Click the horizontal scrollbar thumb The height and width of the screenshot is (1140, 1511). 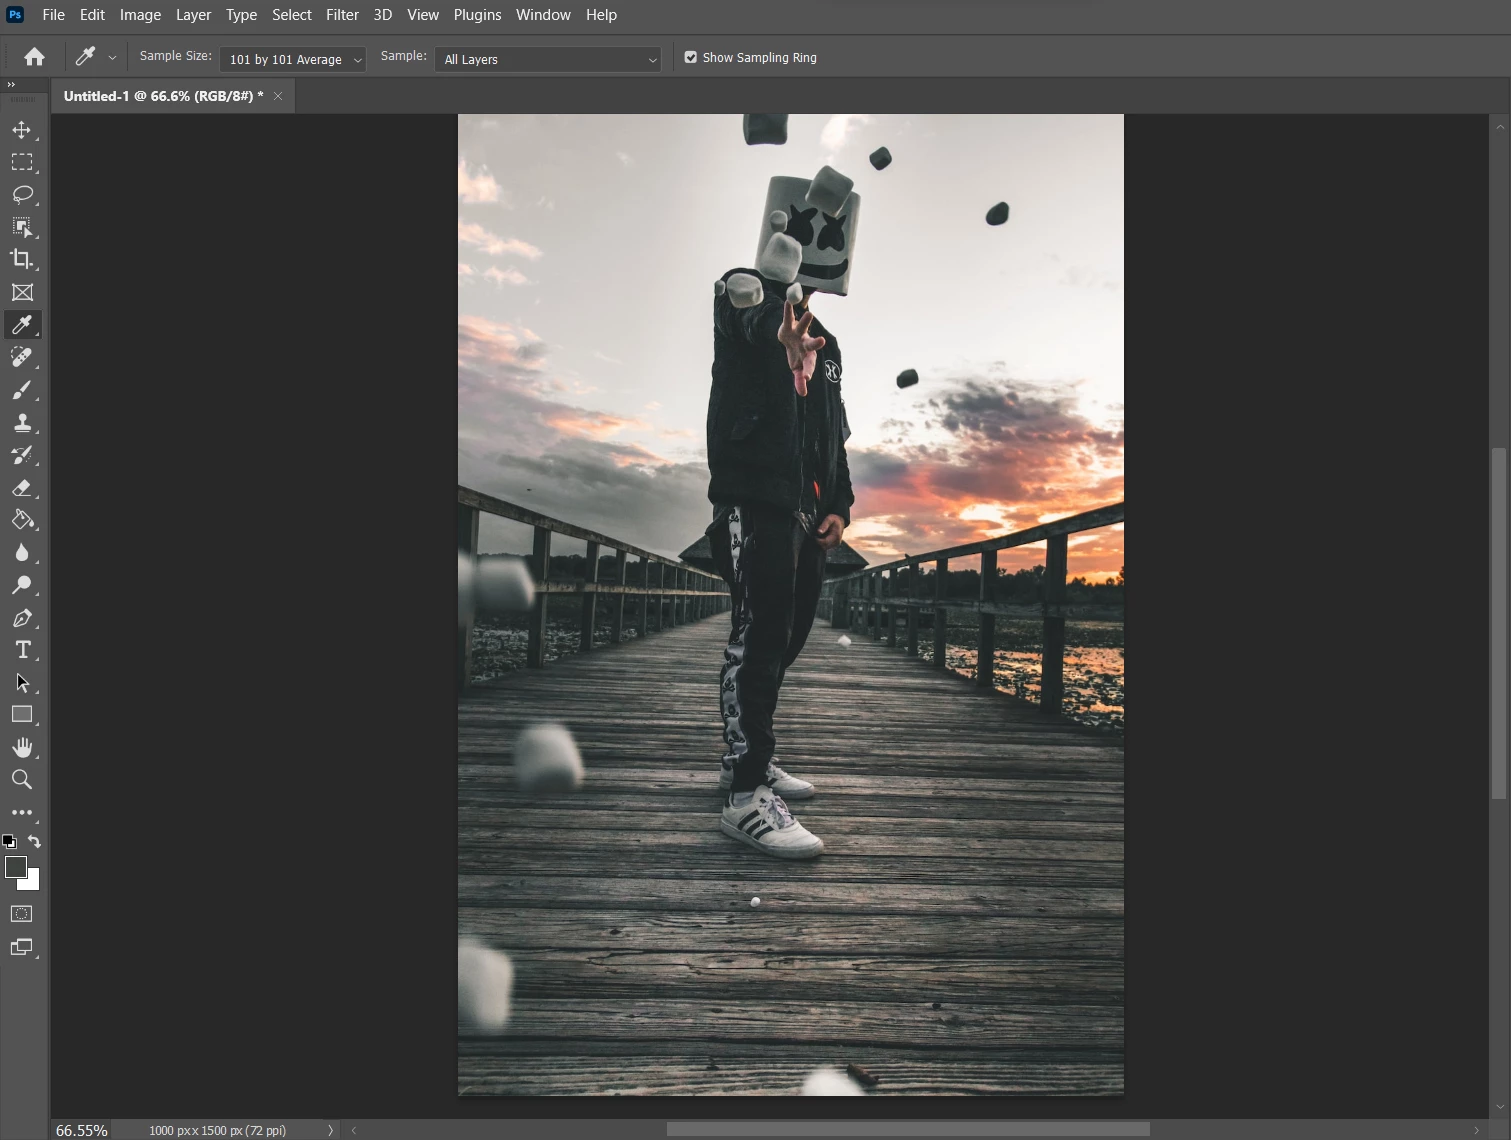(908, 1129)
